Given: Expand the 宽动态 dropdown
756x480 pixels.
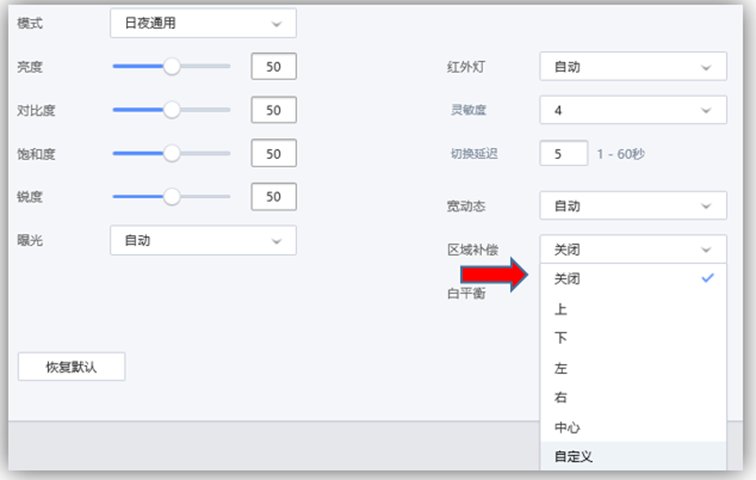Looking at the screenshot, I should tap(632, 206).
